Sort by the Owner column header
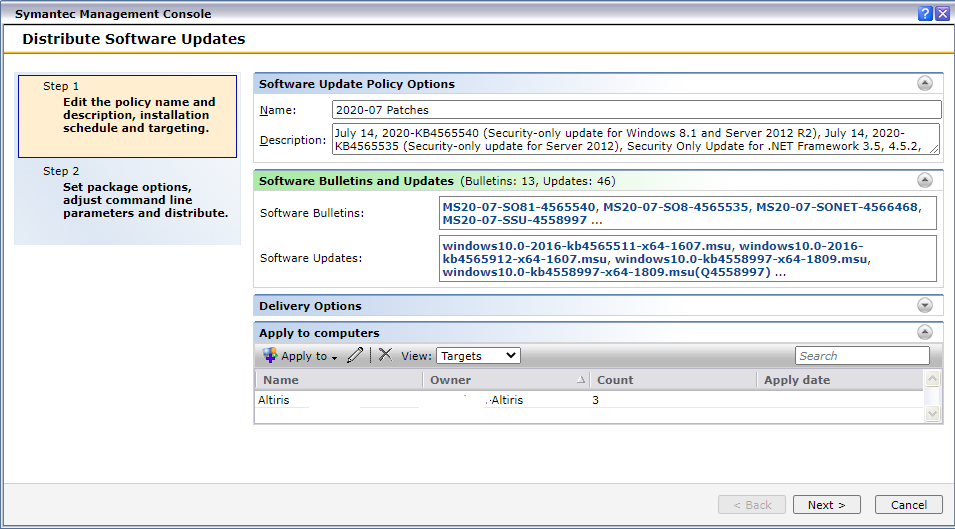The height and width of the screenshot is (529, 955). pos(506,380)
